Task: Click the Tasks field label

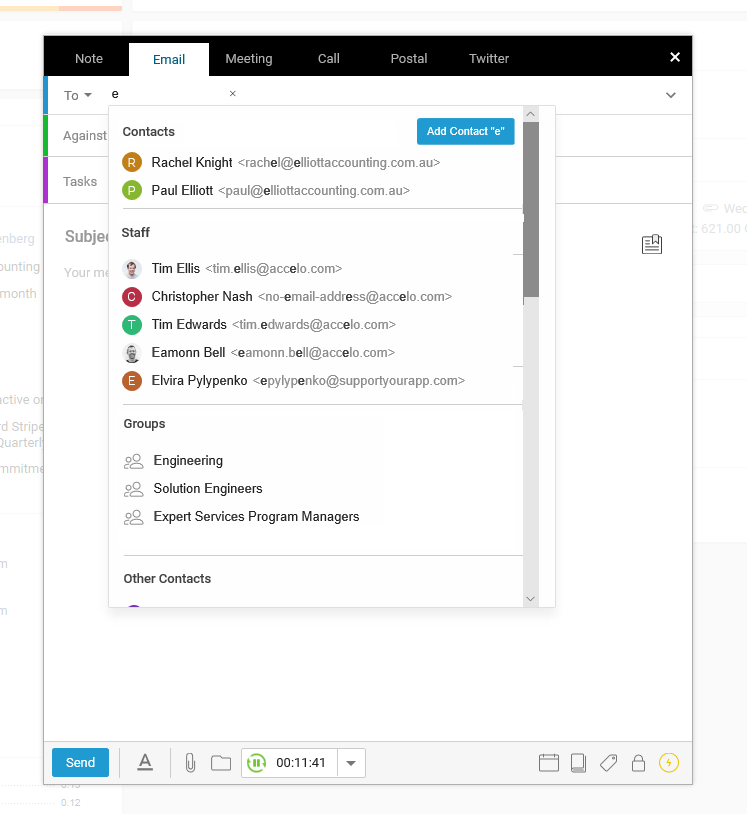Action: click(x=80, y=182)
